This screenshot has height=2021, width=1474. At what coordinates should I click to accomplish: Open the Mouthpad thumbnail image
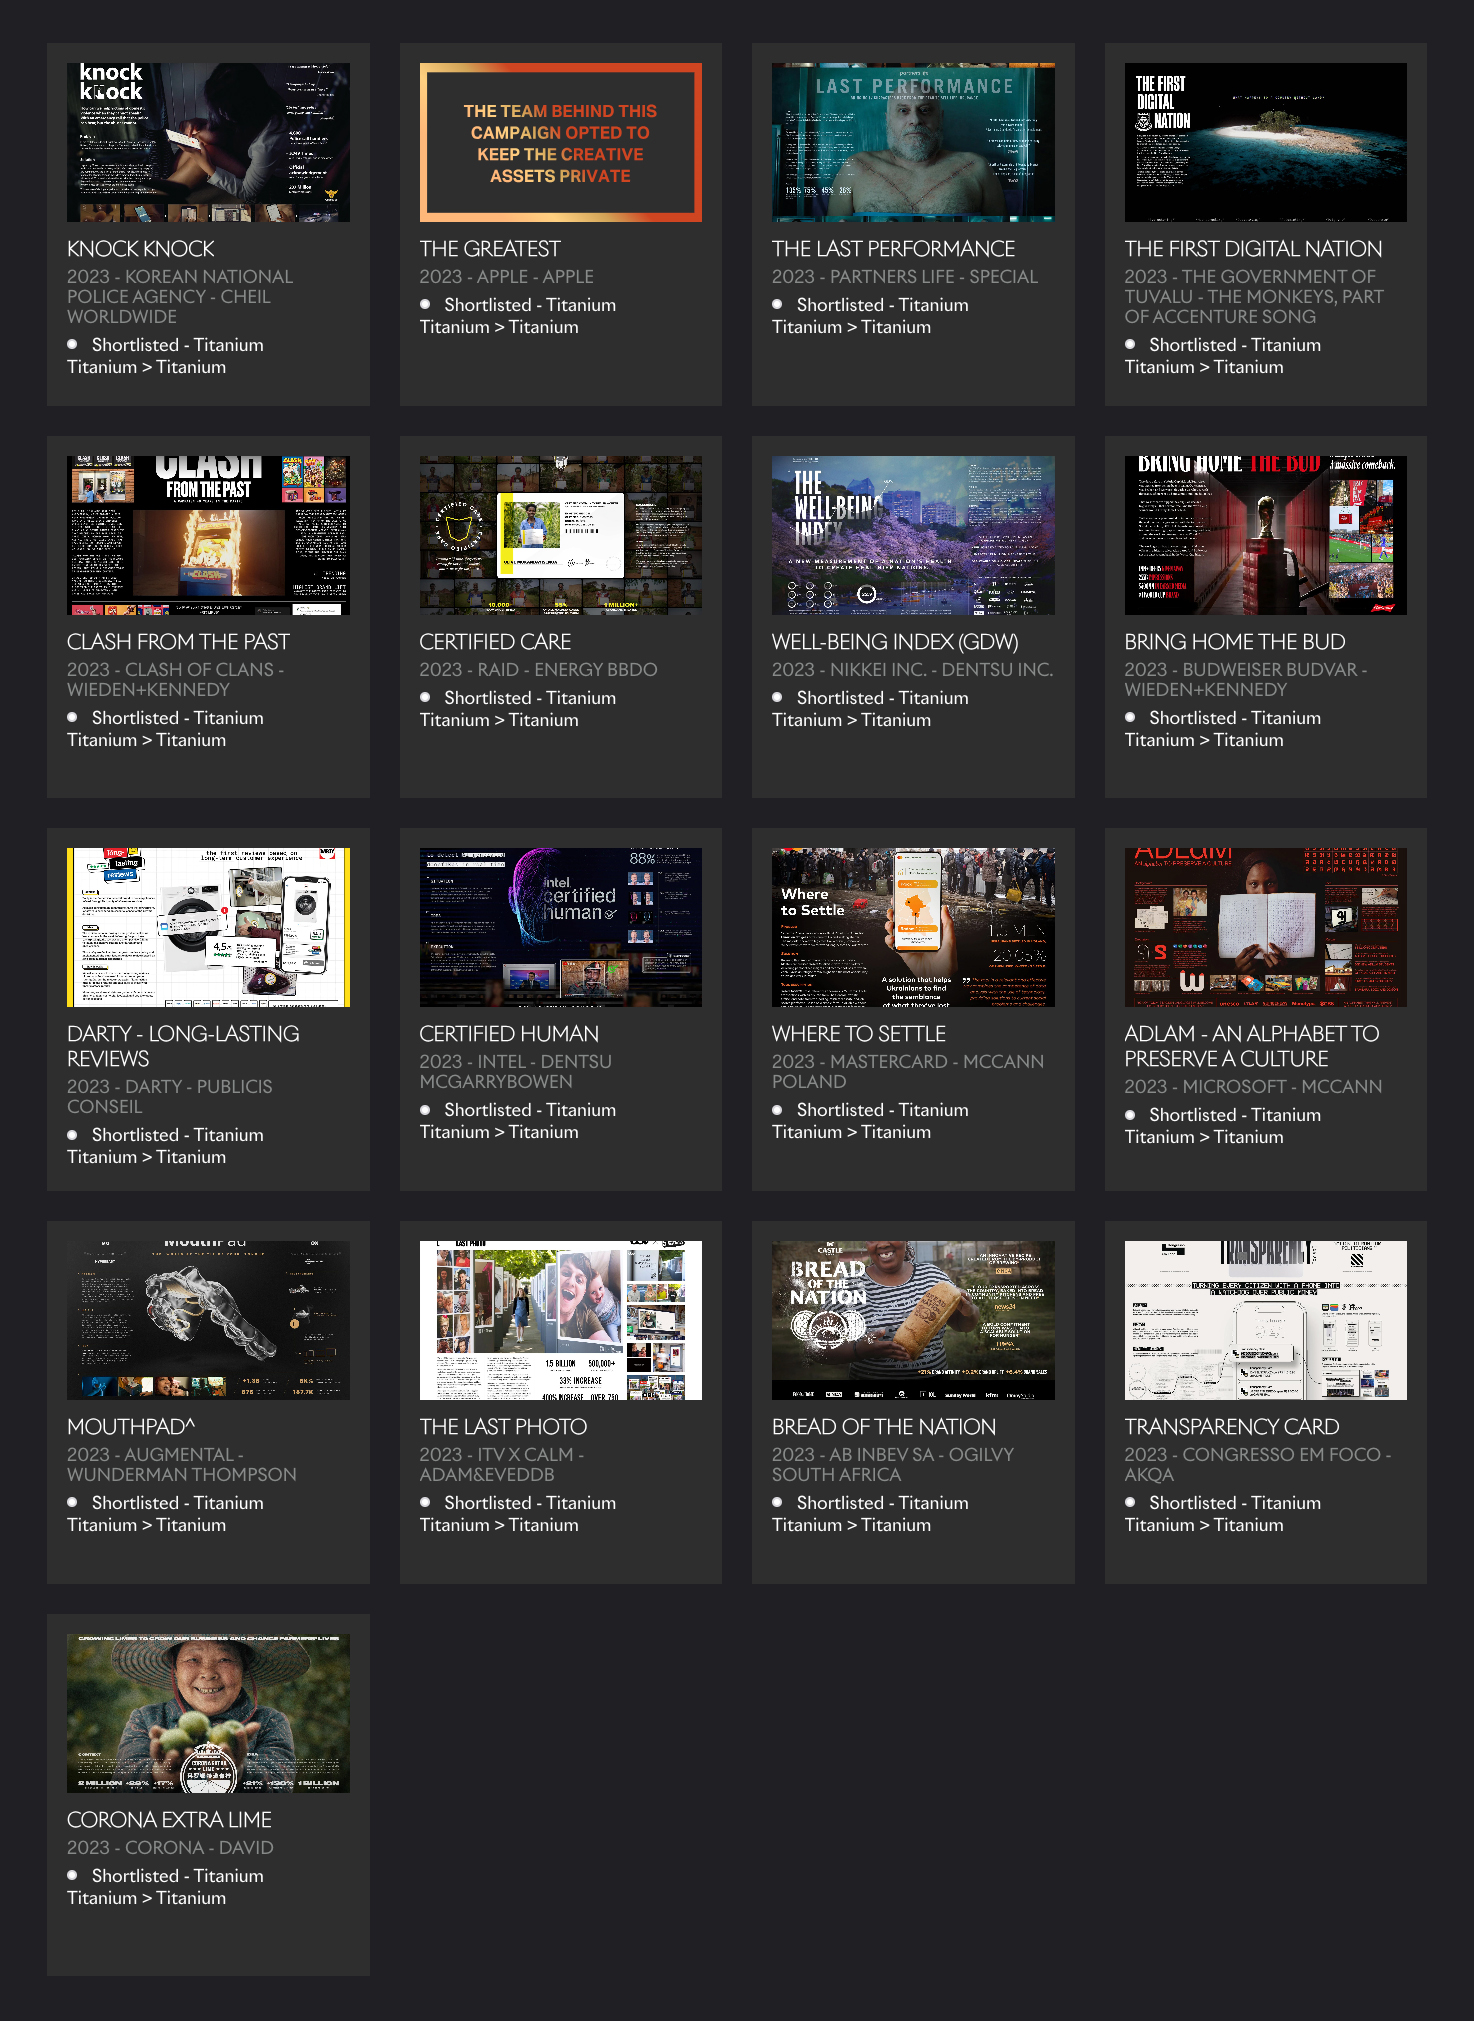(x=208, y=1320)
